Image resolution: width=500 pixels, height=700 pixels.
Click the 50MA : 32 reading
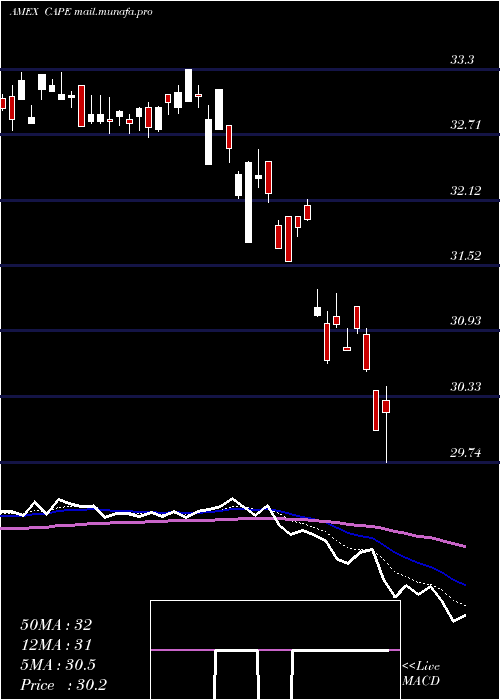[x=56, y=625]
